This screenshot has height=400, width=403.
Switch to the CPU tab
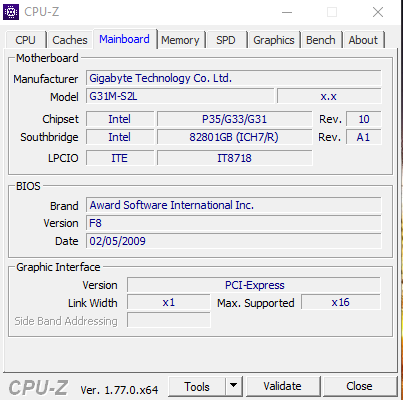[x=25, y=40]
